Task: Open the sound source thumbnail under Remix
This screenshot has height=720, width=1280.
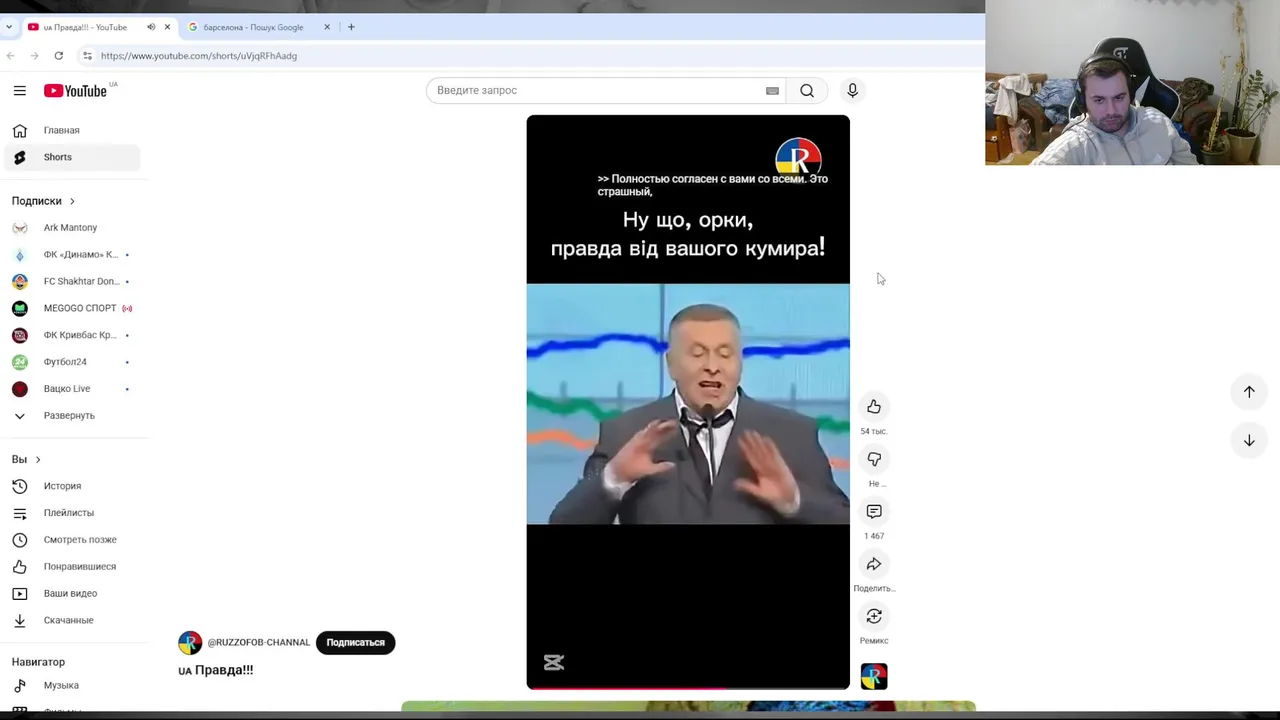Action: [874, 677]
